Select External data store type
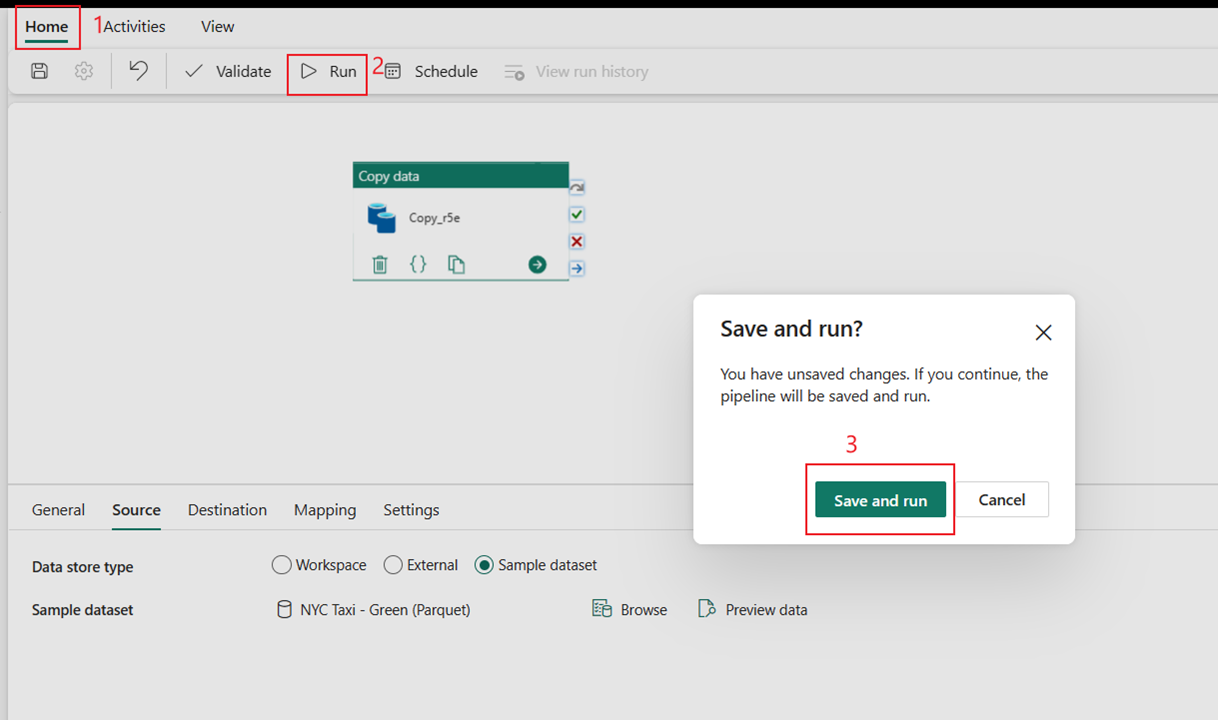 tap(421, 565)
